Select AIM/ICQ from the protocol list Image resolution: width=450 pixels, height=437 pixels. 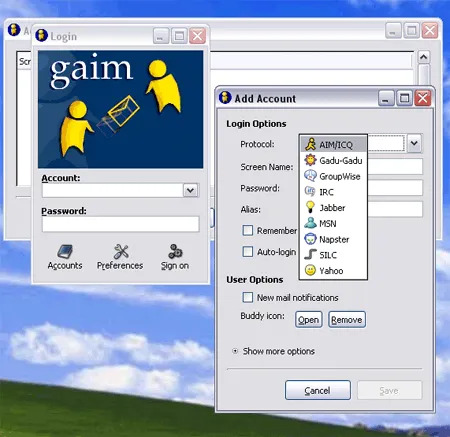(x=333, y=144)
